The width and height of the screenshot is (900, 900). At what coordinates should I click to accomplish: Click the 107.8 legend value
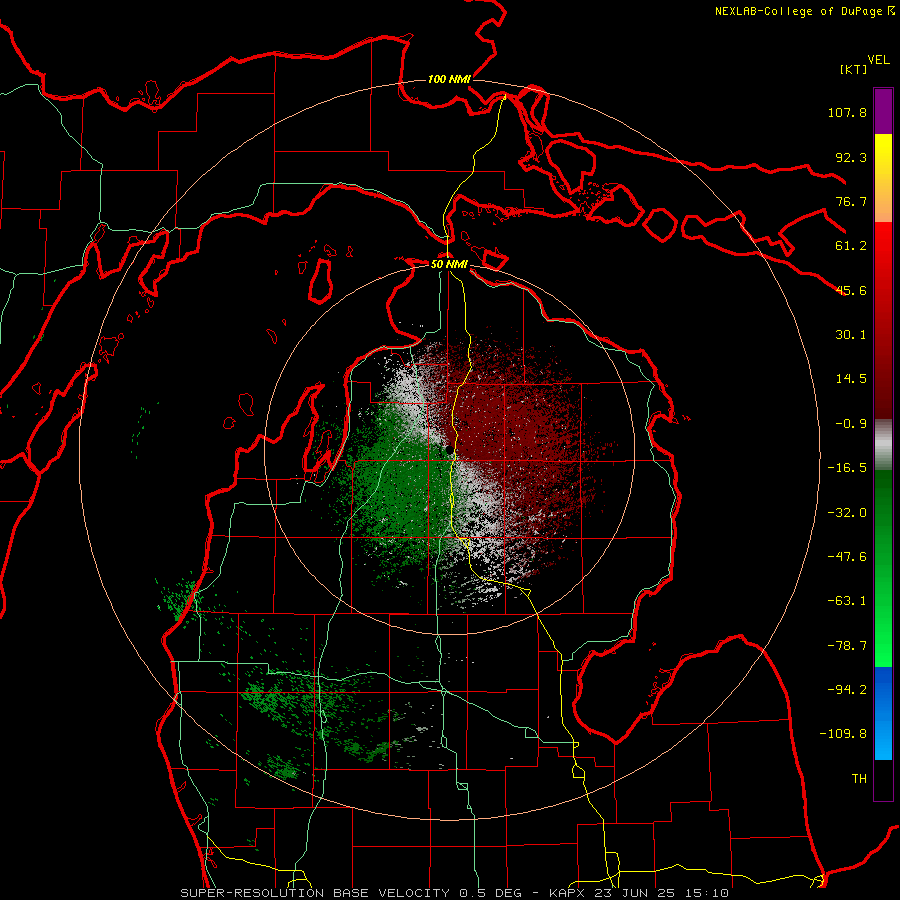tap(847, 112)
